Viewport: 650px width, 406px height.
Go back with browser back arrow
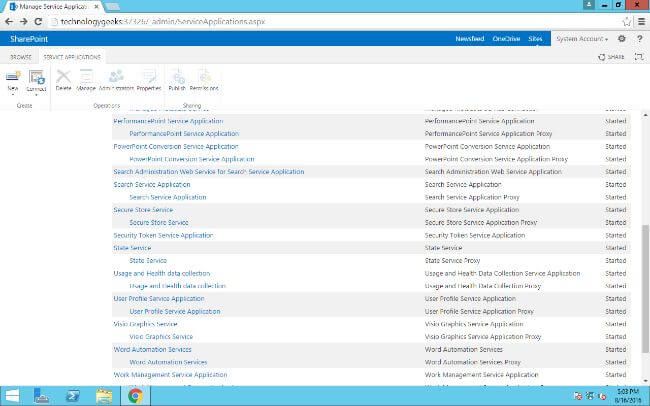(9, 22)
